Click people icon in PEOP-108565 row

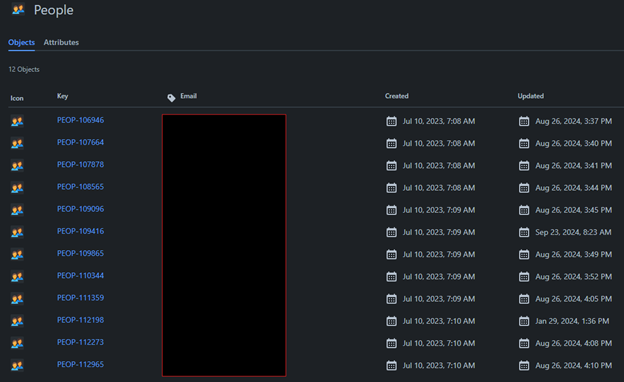point(17,188)
